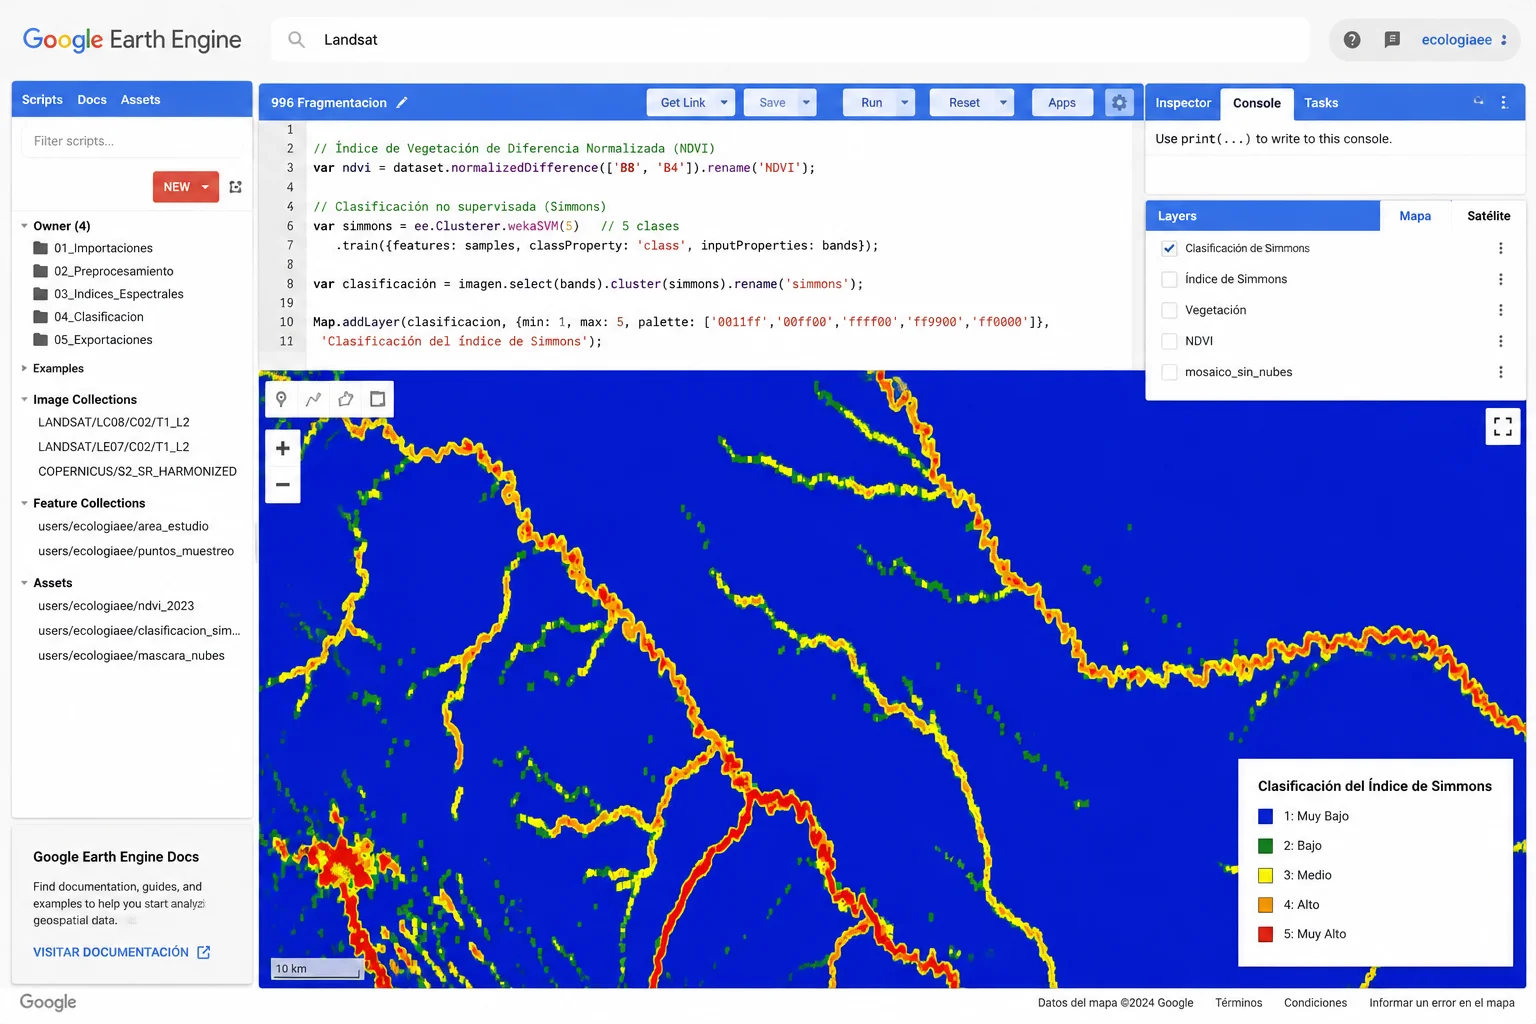Select the draw polygon map tool
This screenshot has width=1536, height=1024.
pyautogui.click(x=346, y=399)
